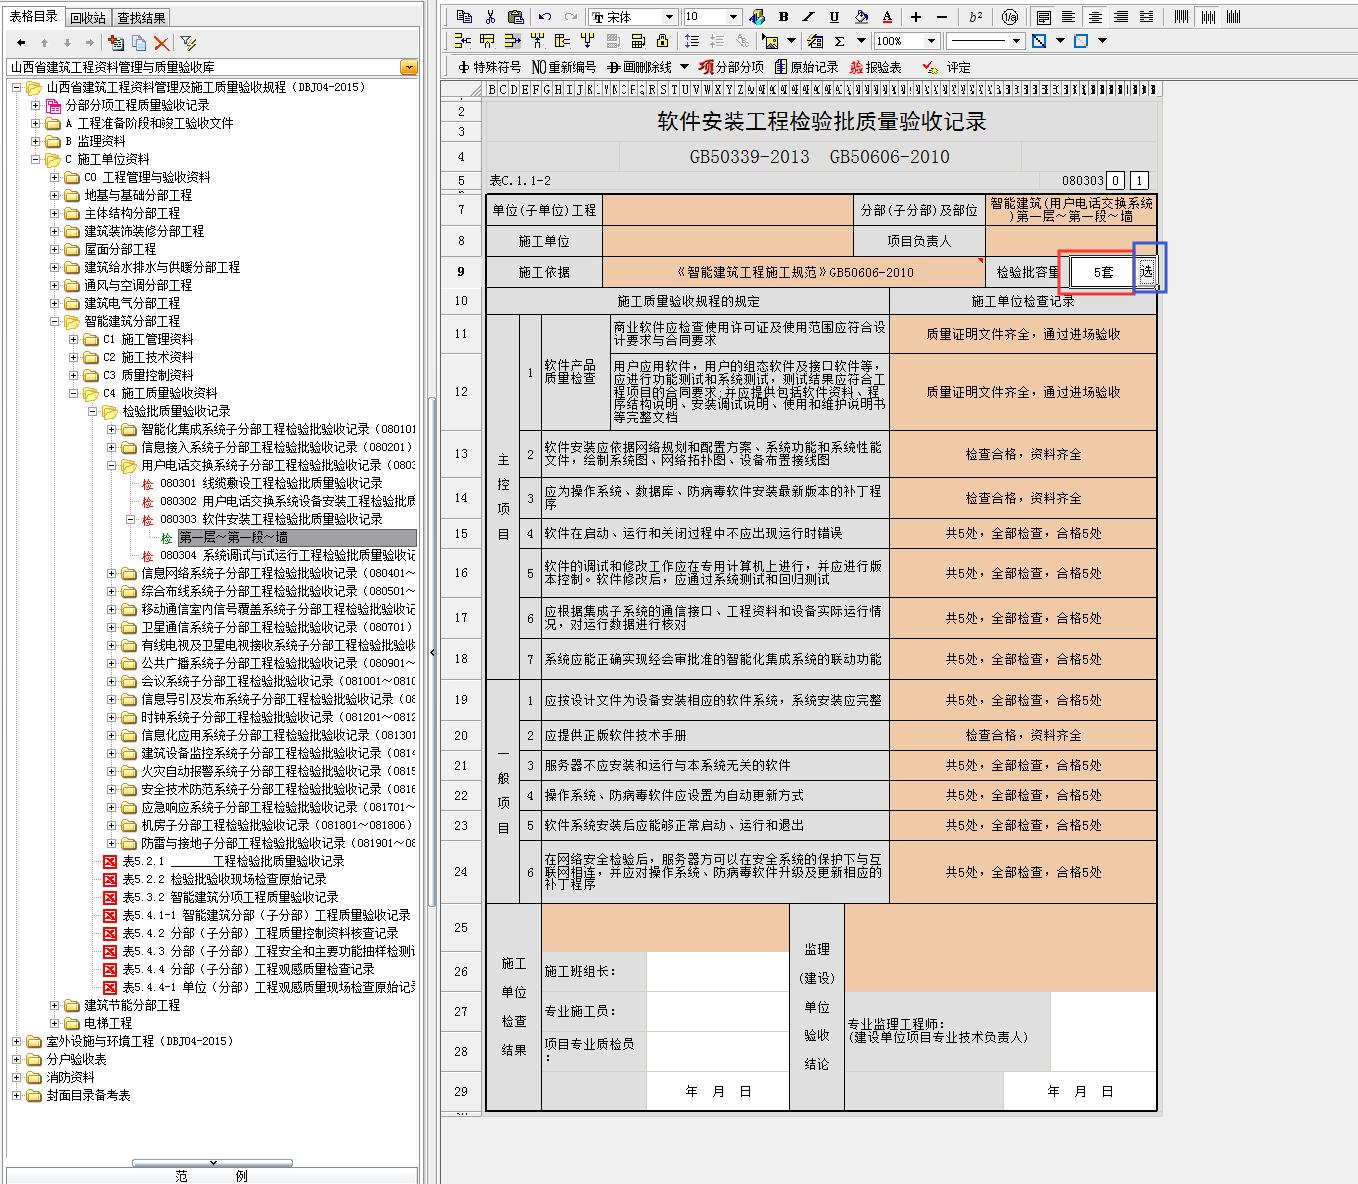Click the 特殊符号 toolbar button

point(489,67)
